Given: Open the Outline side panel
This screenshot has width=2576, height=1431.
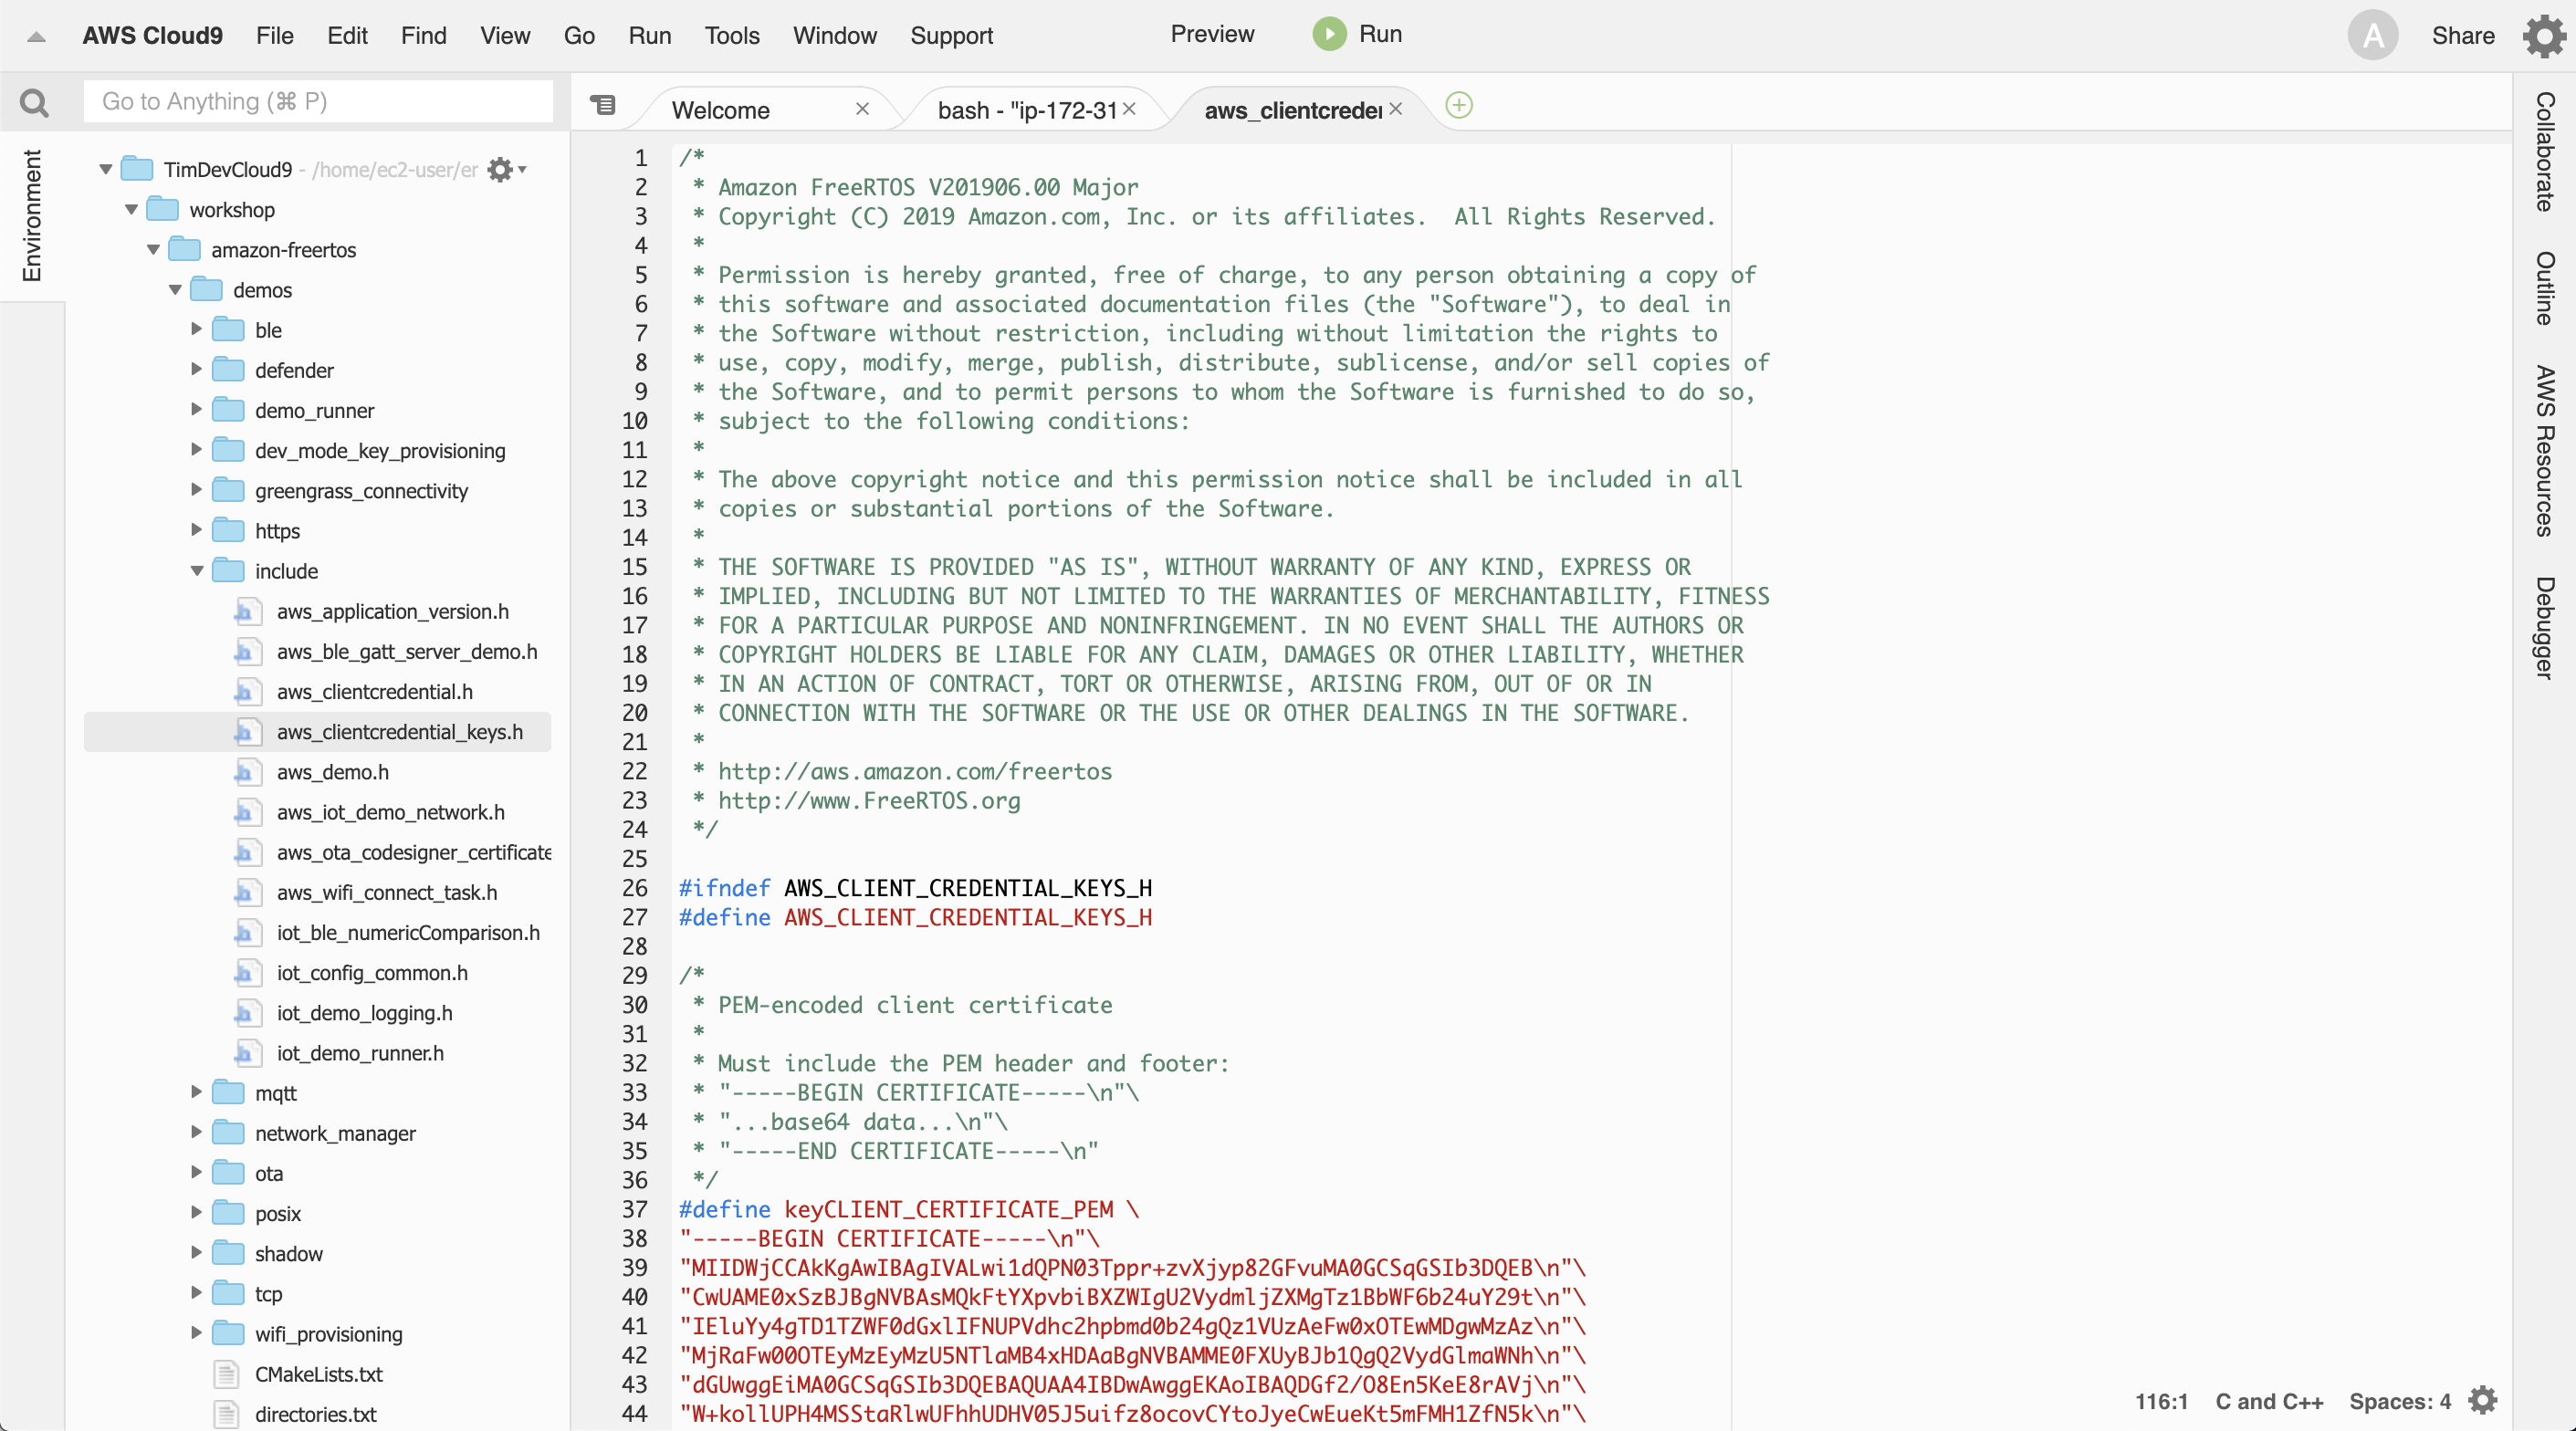Looking at the screenshot, I should (2545, 288).
